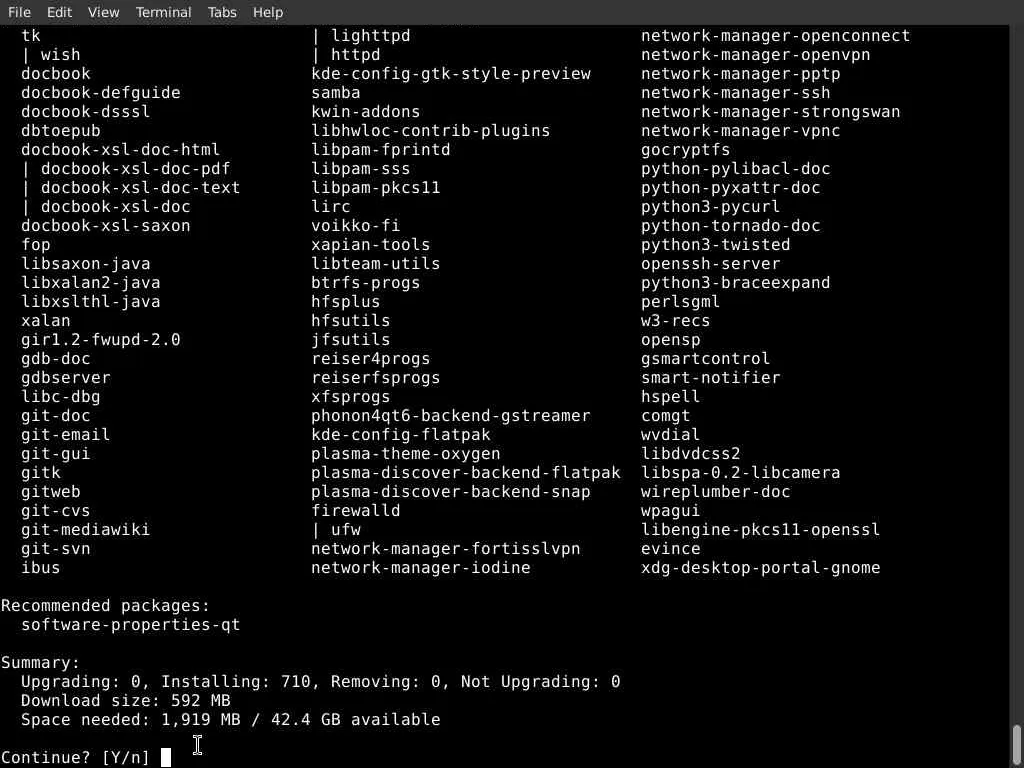Click the package name 'libc-dbg'
The height and width of the screenshot is (768, 1024).
pyautogui.click(x=61, y=396)
